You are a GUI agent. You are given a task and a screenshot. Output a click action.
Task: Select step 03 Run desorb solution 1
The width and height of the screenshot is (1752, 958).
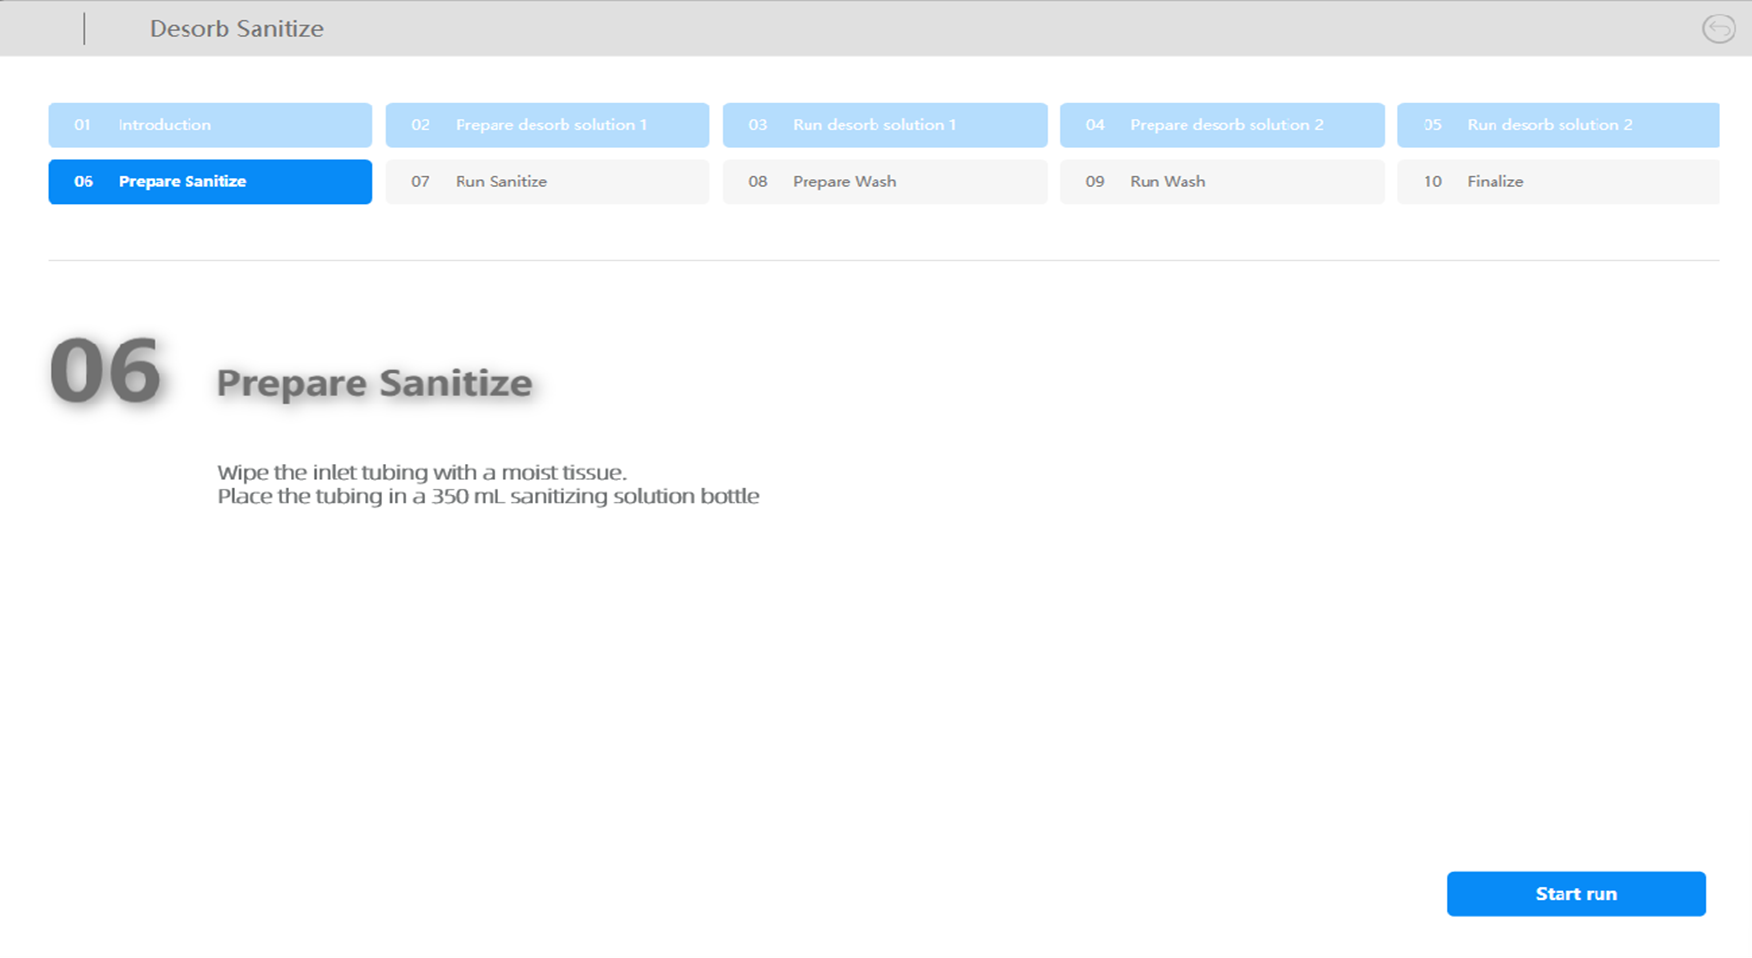(x=884, y=125)
